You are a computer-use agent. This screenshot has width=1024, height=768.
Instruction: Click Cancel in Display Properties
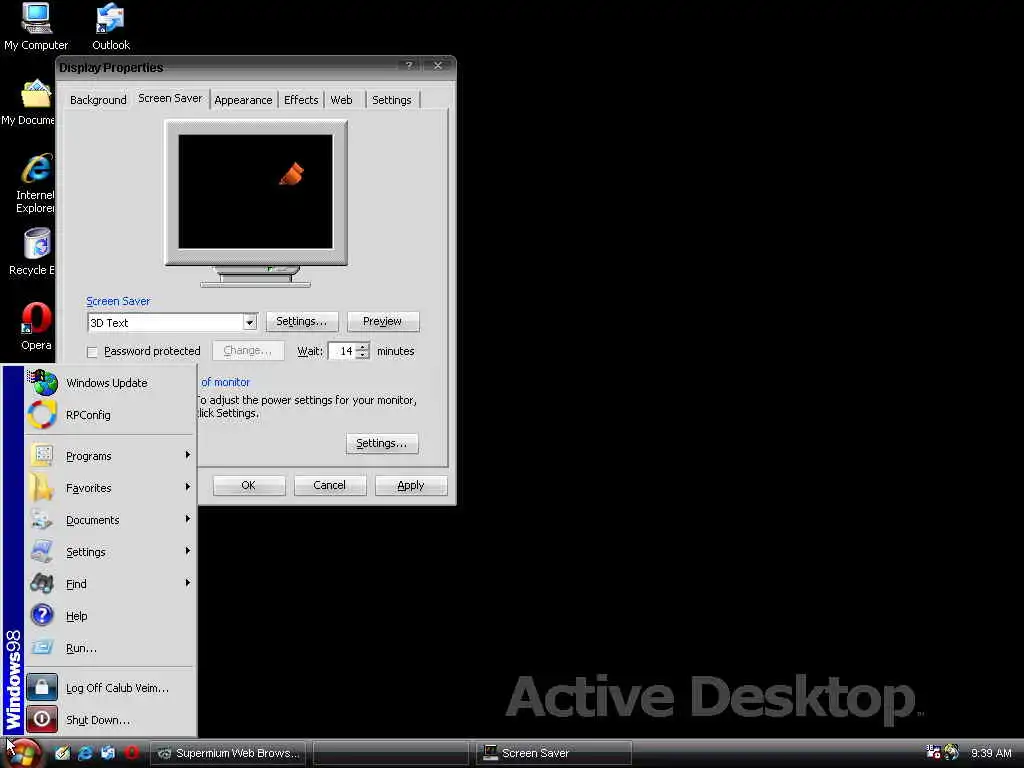[x=330, y=485]
